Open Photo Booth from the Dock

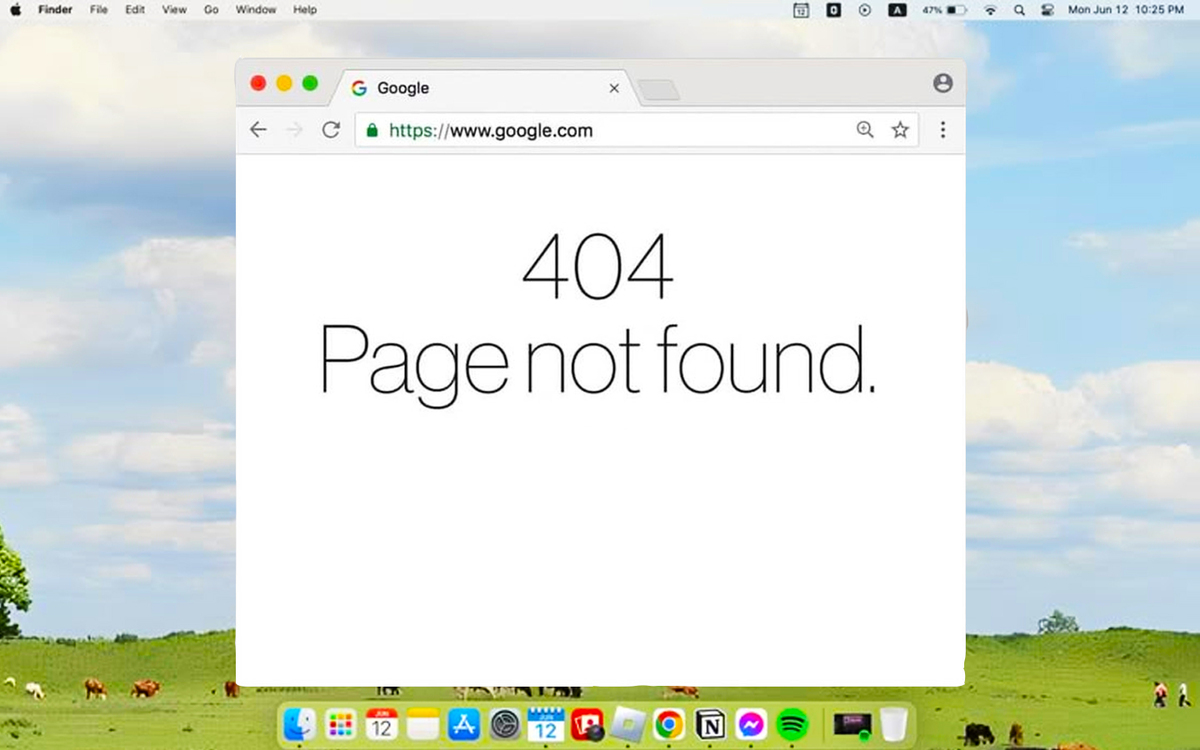587,724
